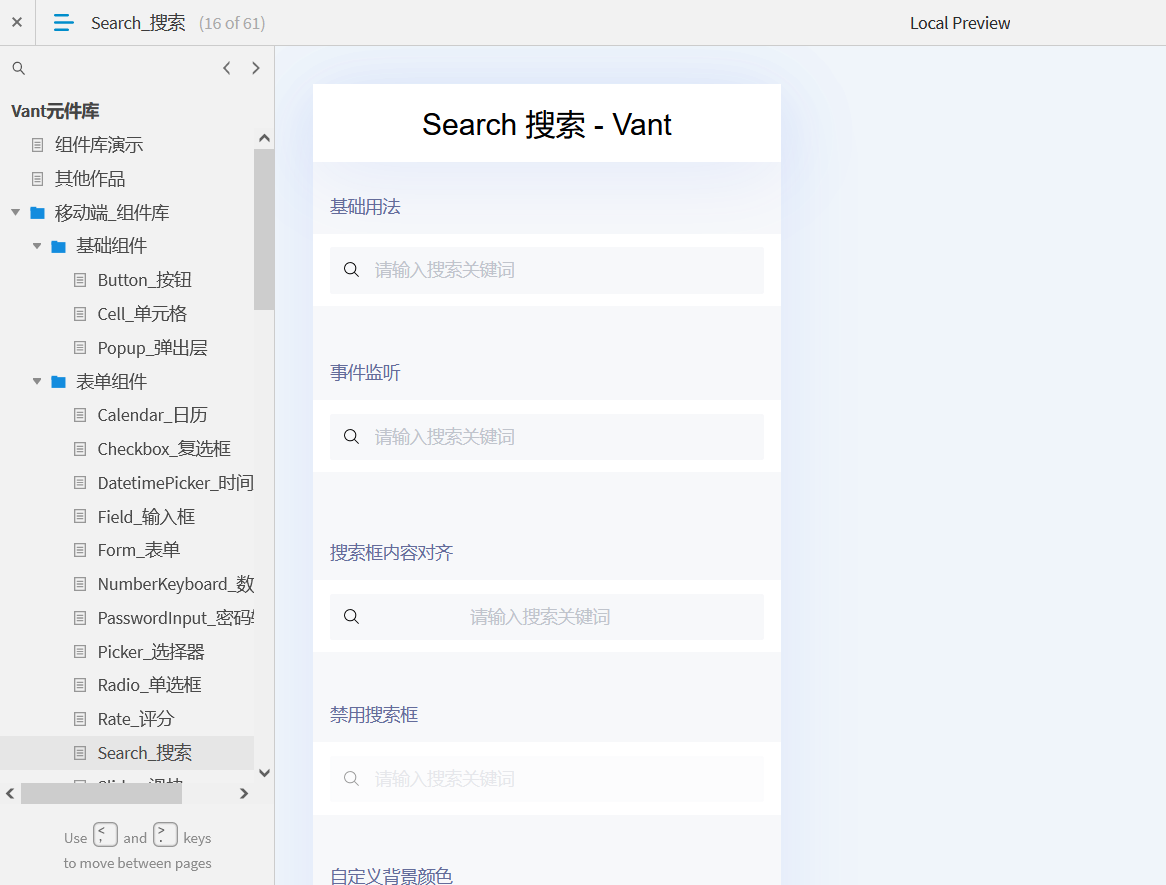Click the sitemap vertical scrollbar thumb

(x=264, y=229)
